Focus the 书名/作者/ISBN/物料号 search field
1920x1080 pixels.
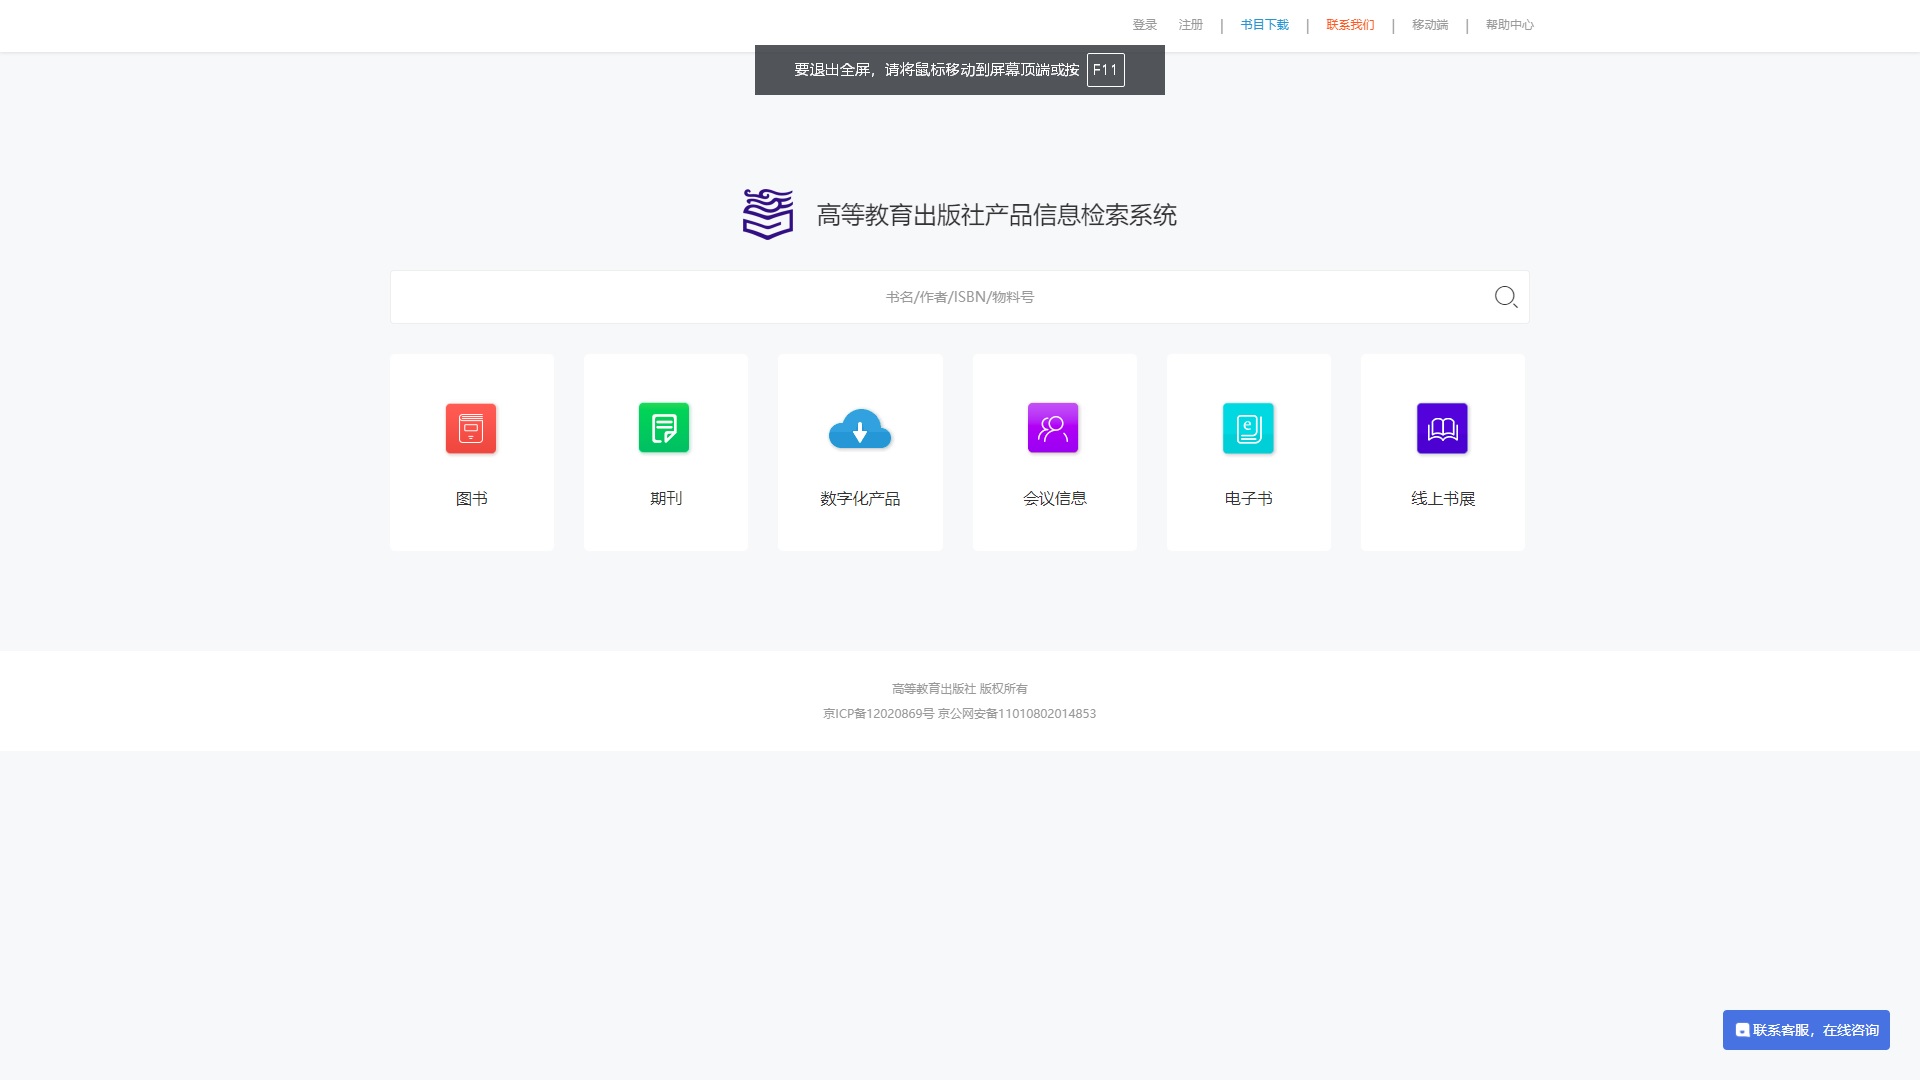[x=960, y=297]
